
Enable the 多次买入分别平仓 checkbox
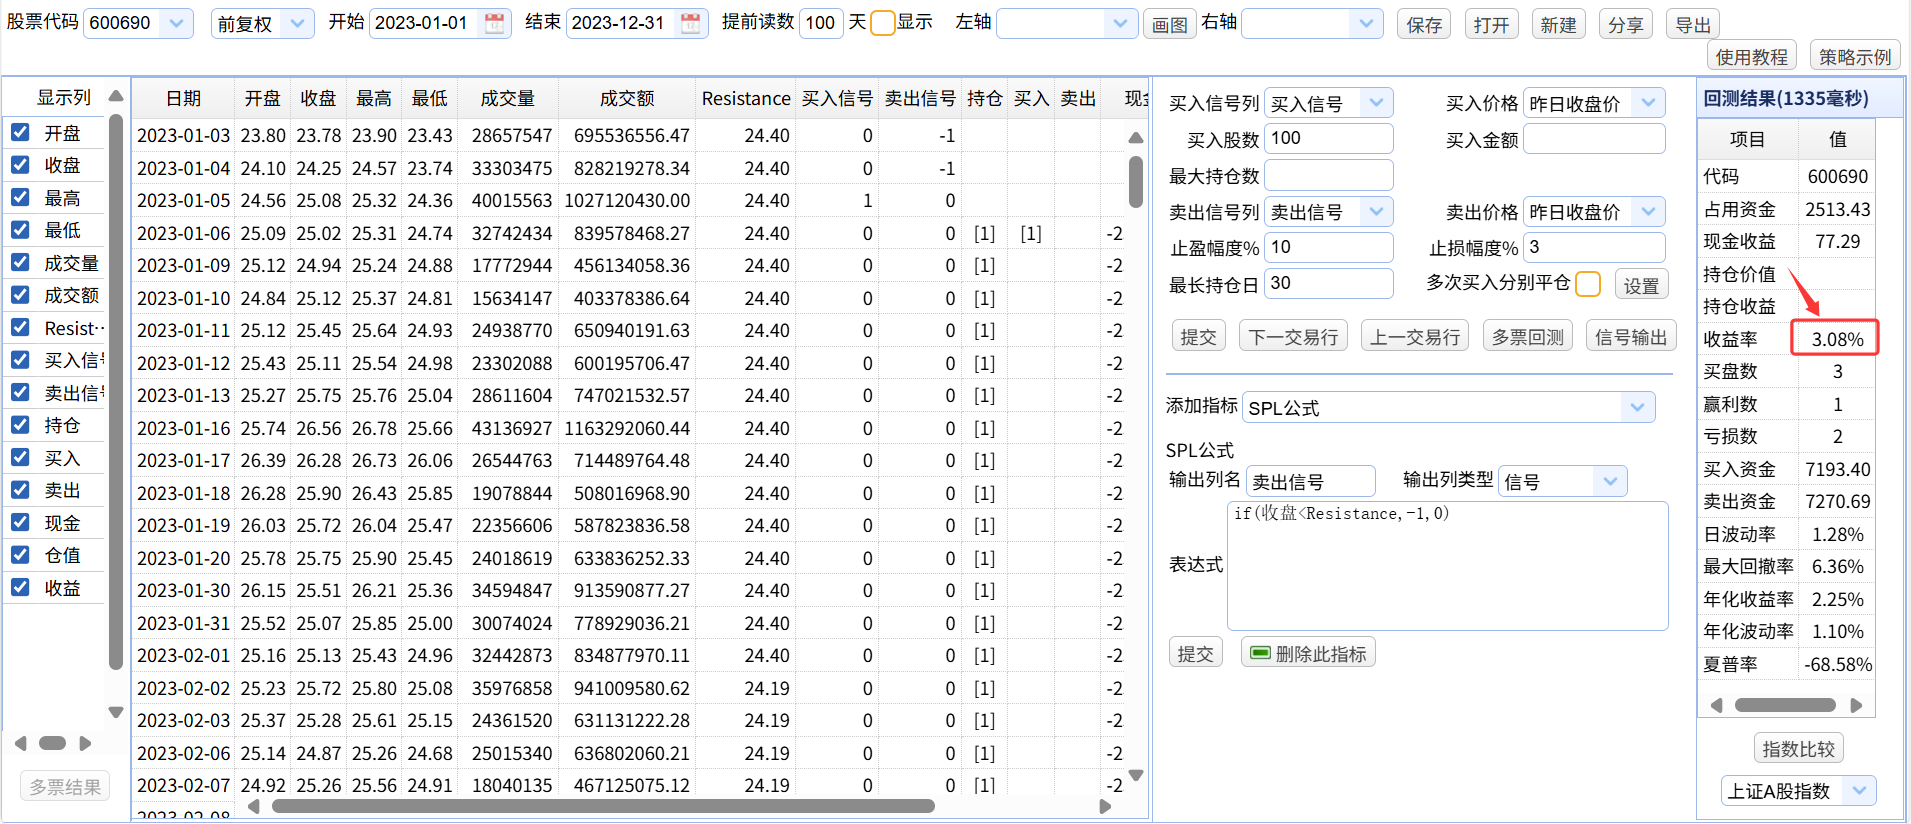pyautogui.click(x=1587, y=284)
